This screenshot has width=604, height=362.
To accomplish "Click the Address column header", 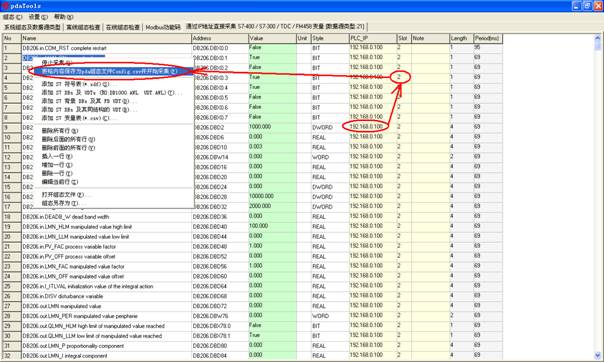I will [220, 38].
